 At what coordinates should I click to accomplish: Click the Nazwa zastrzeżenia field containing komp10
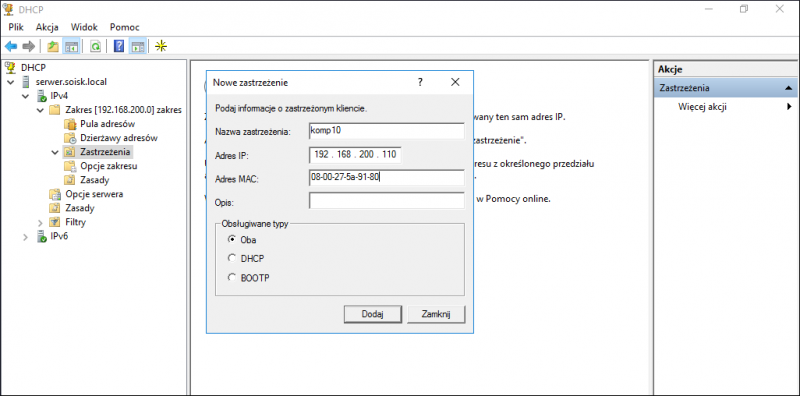387,130
